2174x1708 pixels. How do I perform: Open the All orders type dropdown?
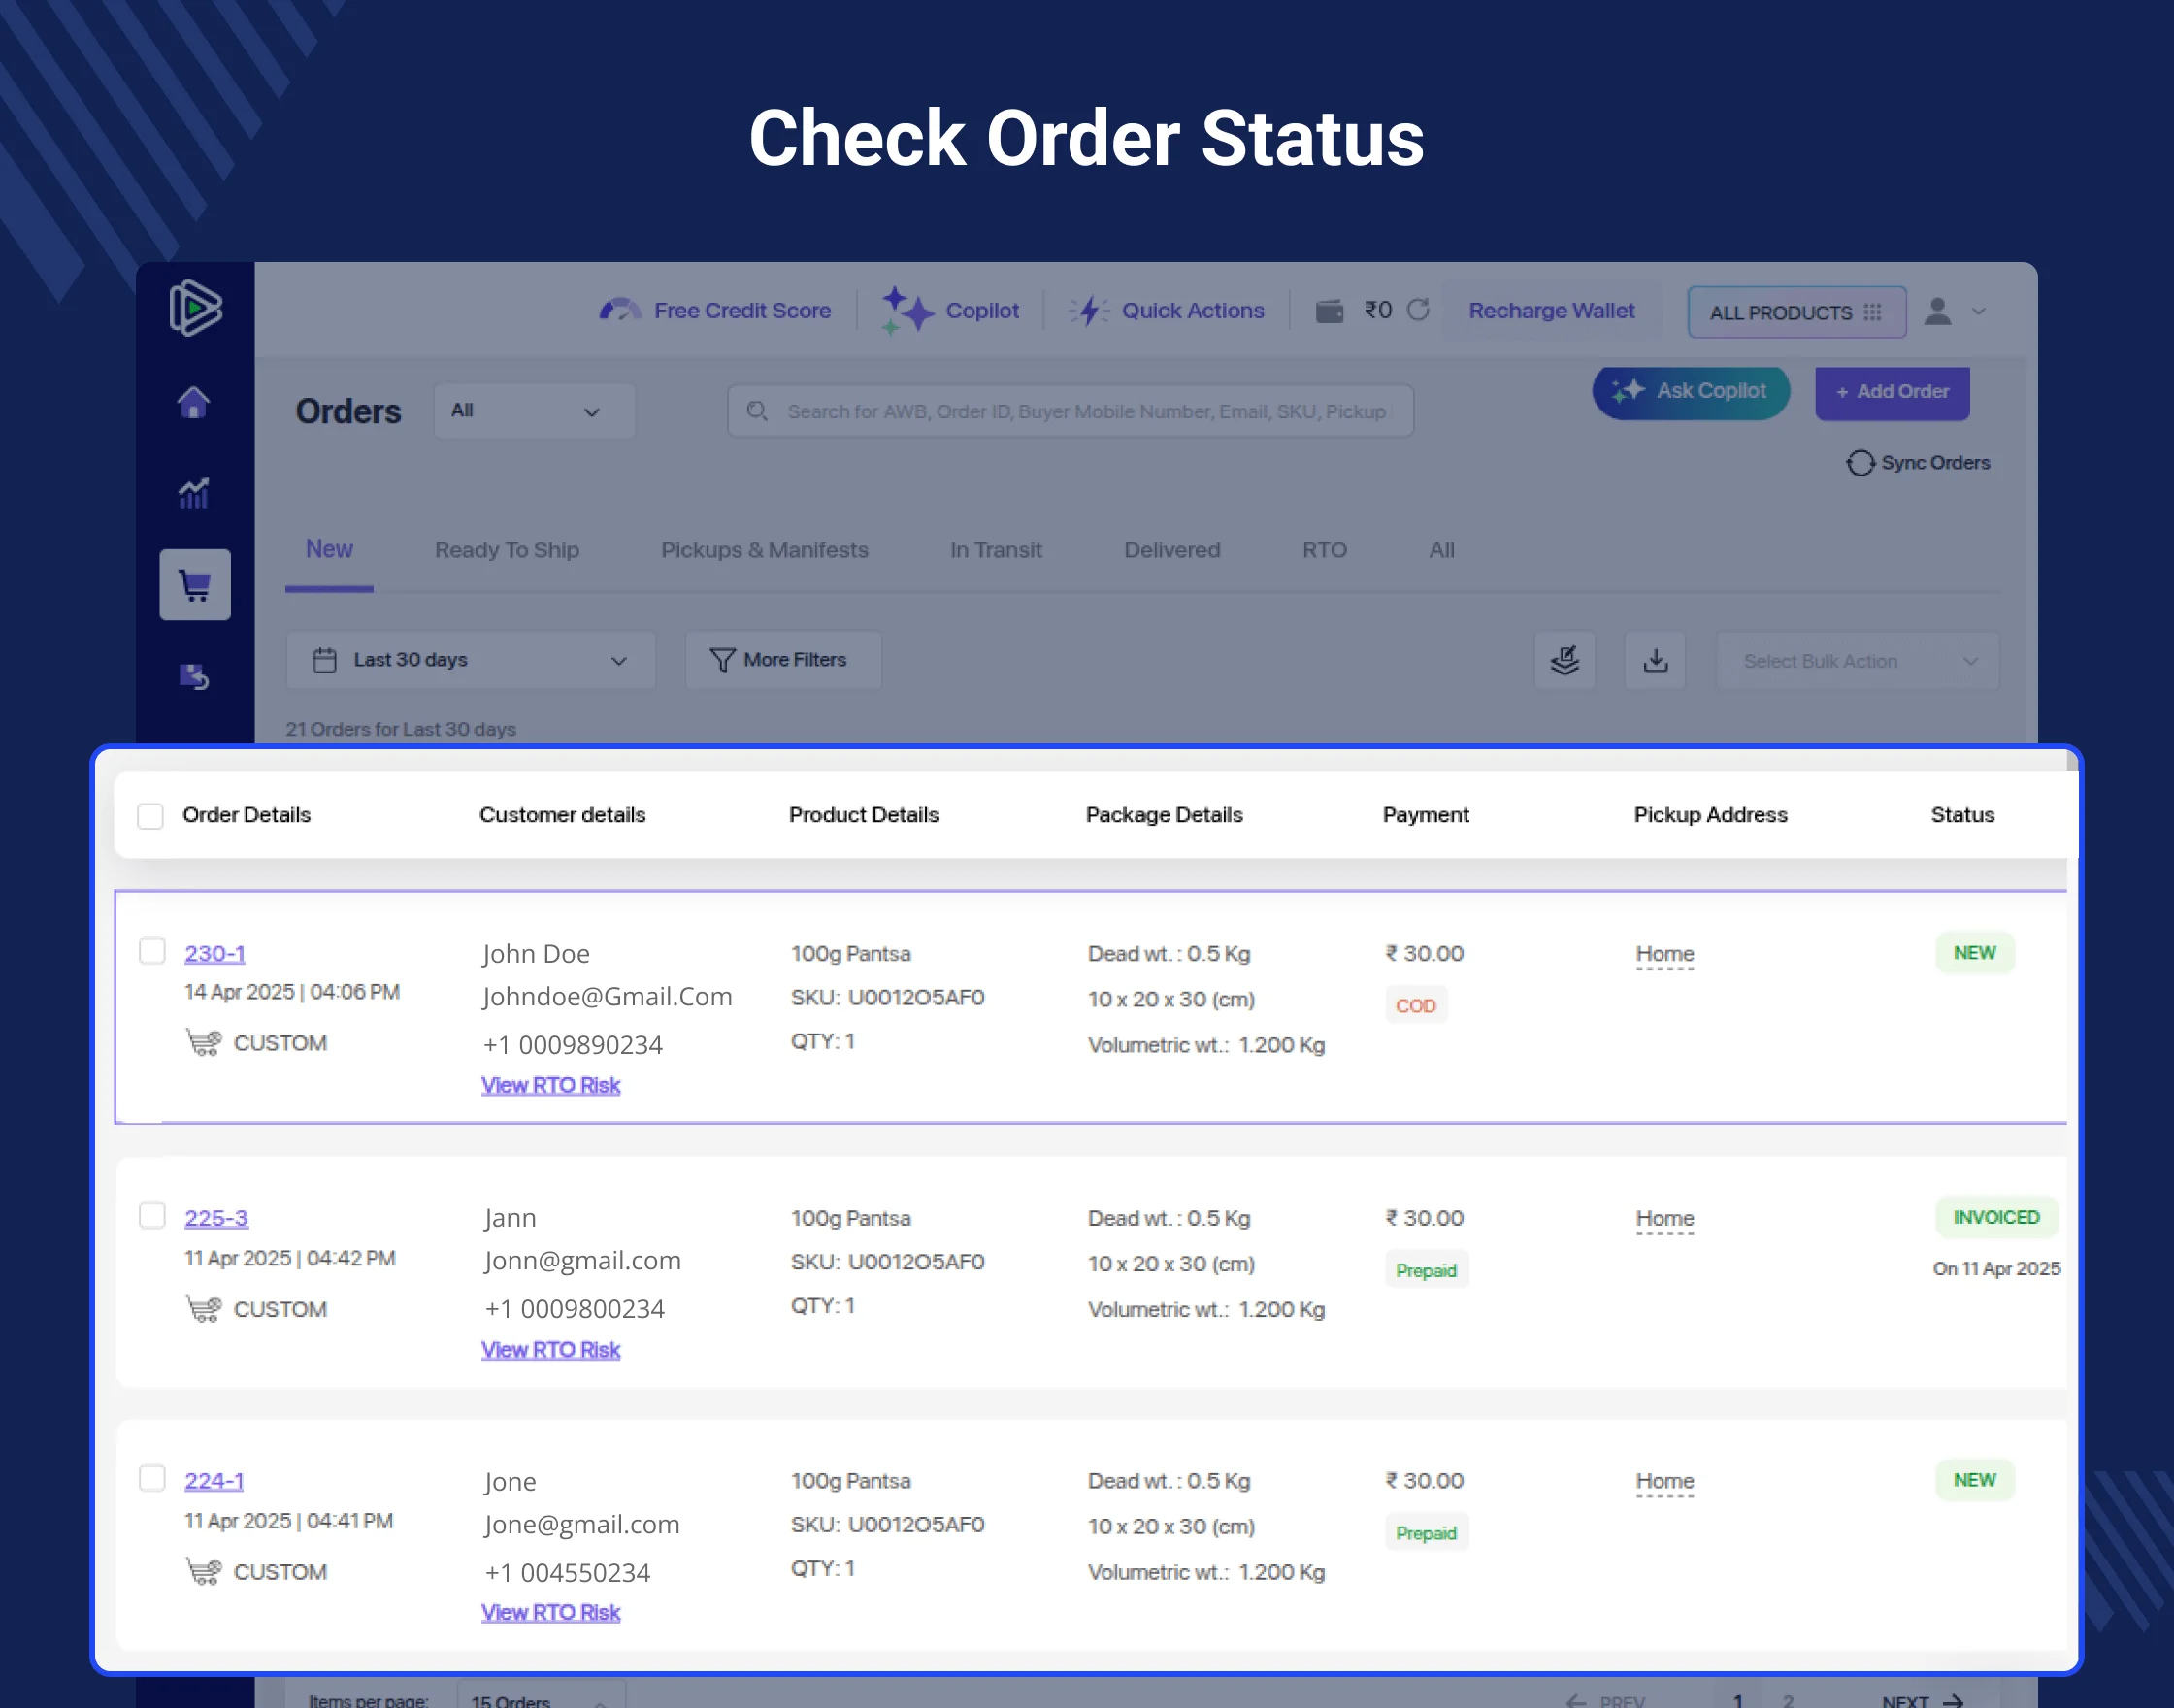[534, 411]
